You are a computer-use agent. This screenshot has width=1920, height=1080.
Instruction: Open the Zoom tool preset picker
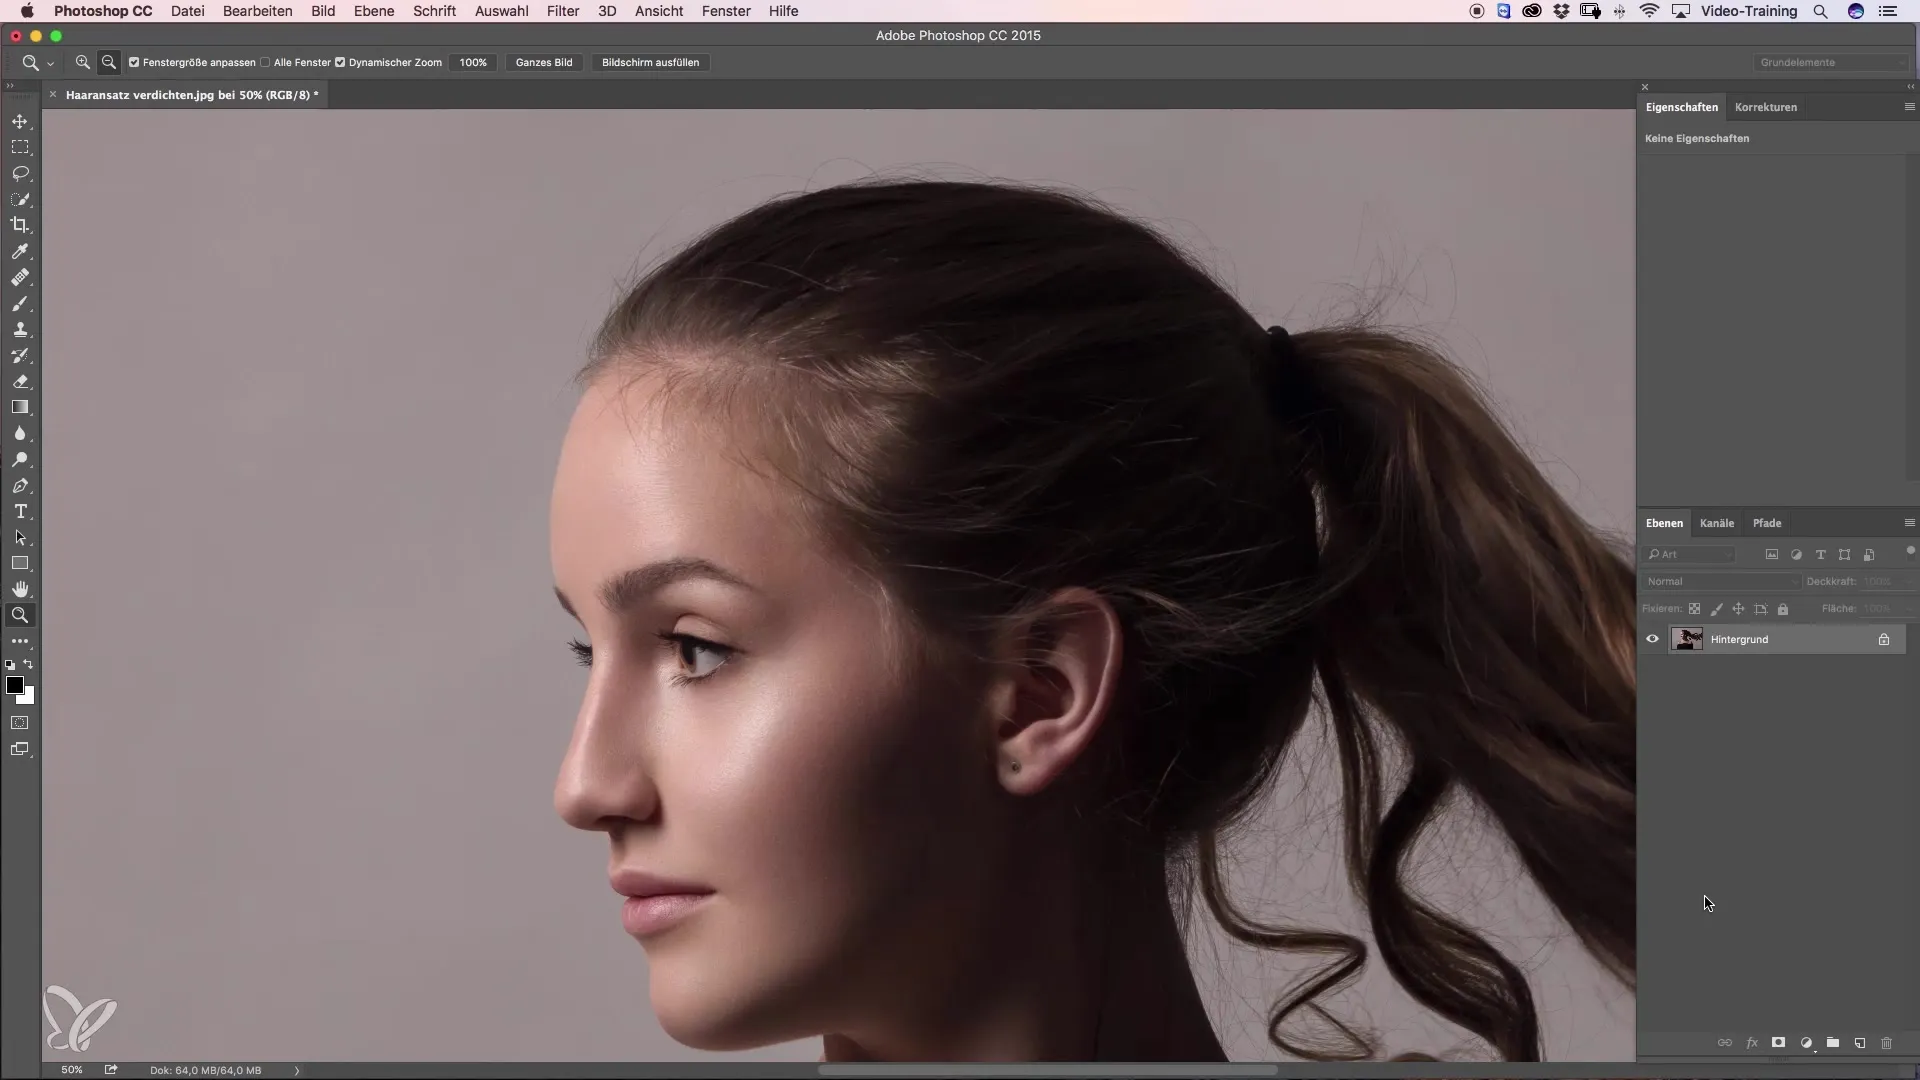tap(37, 62)
